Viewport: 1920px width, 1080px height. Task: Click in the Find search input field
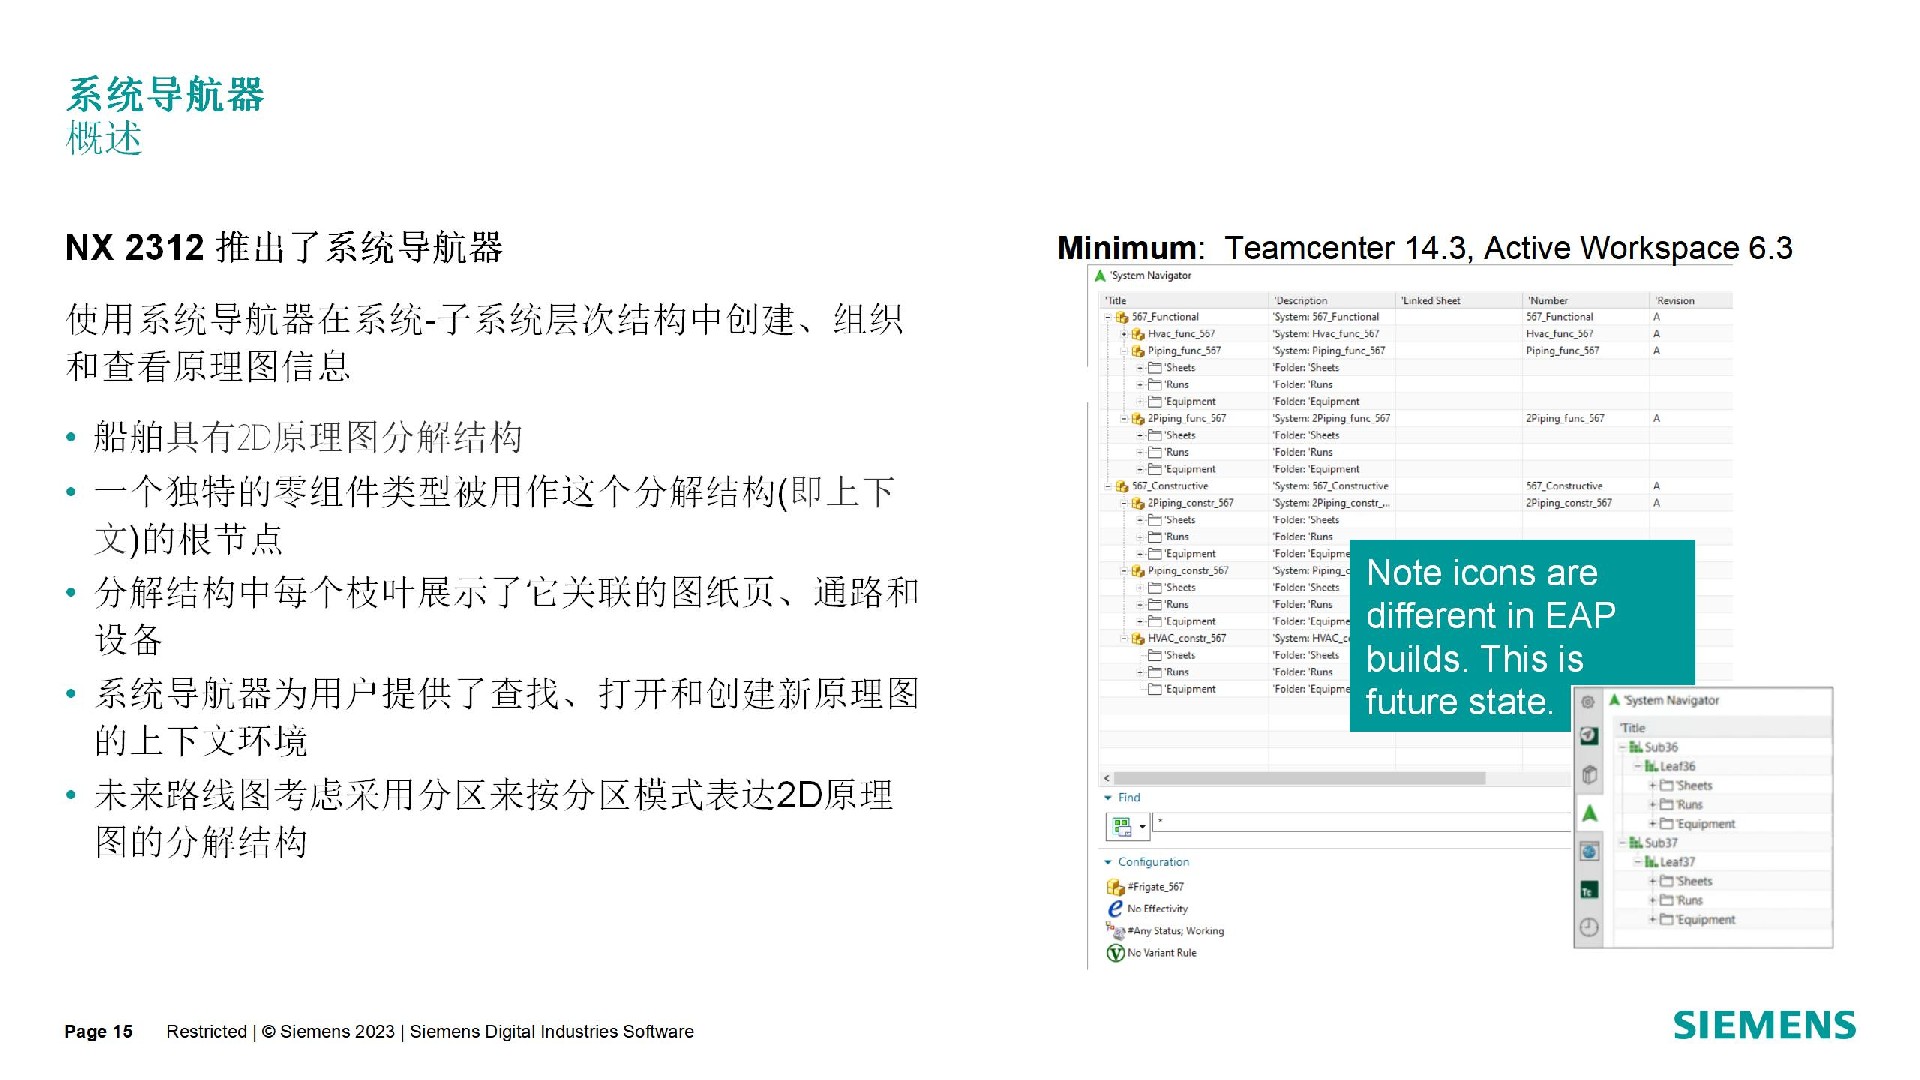click(x=1362, y=822)
